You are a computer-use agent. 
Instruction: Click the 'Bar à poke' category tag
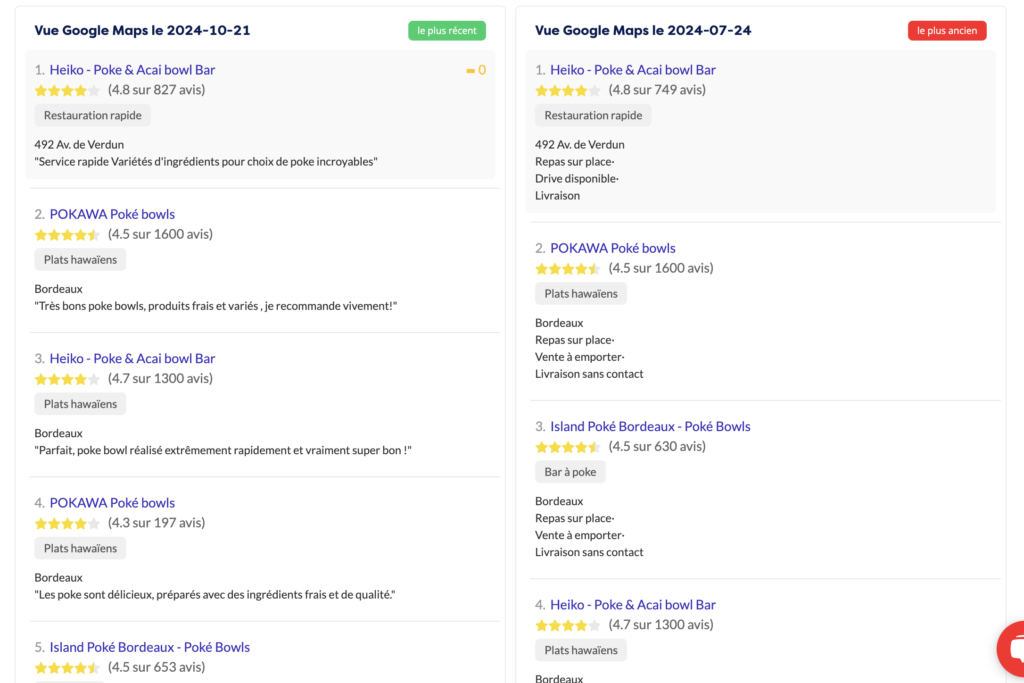570,472
